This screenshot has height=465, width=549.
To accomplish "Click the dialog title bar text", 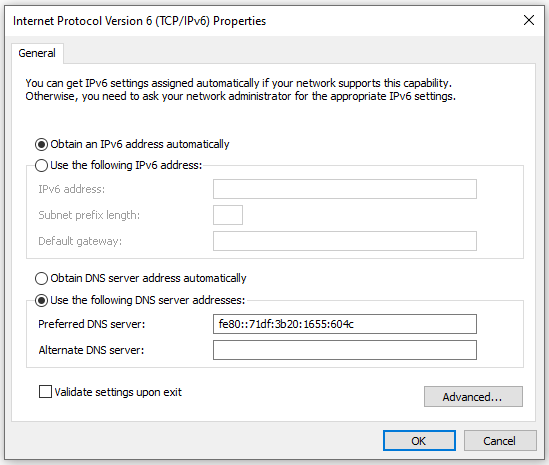I will coord(139,21).
